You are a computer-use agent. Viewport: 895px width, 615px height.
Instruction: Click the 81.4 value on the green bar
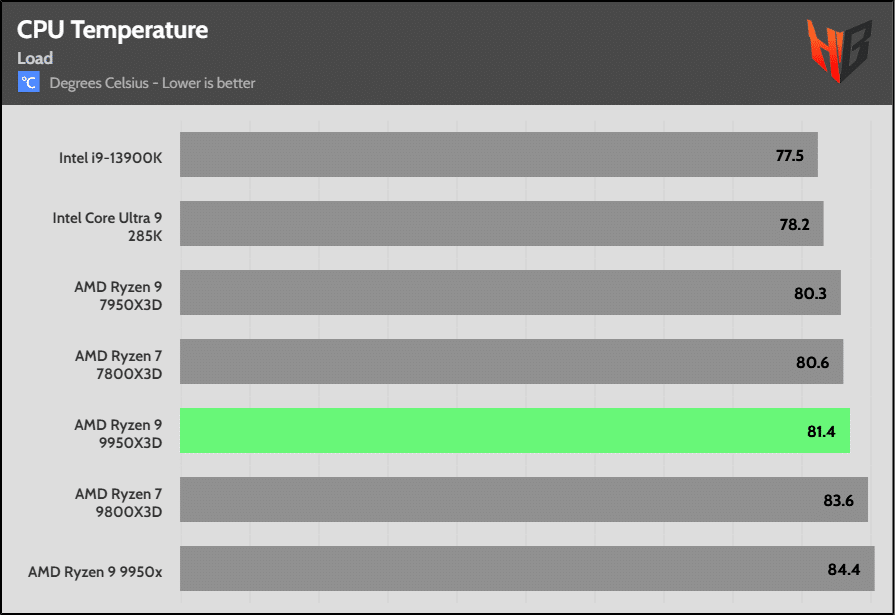(822, 432)
